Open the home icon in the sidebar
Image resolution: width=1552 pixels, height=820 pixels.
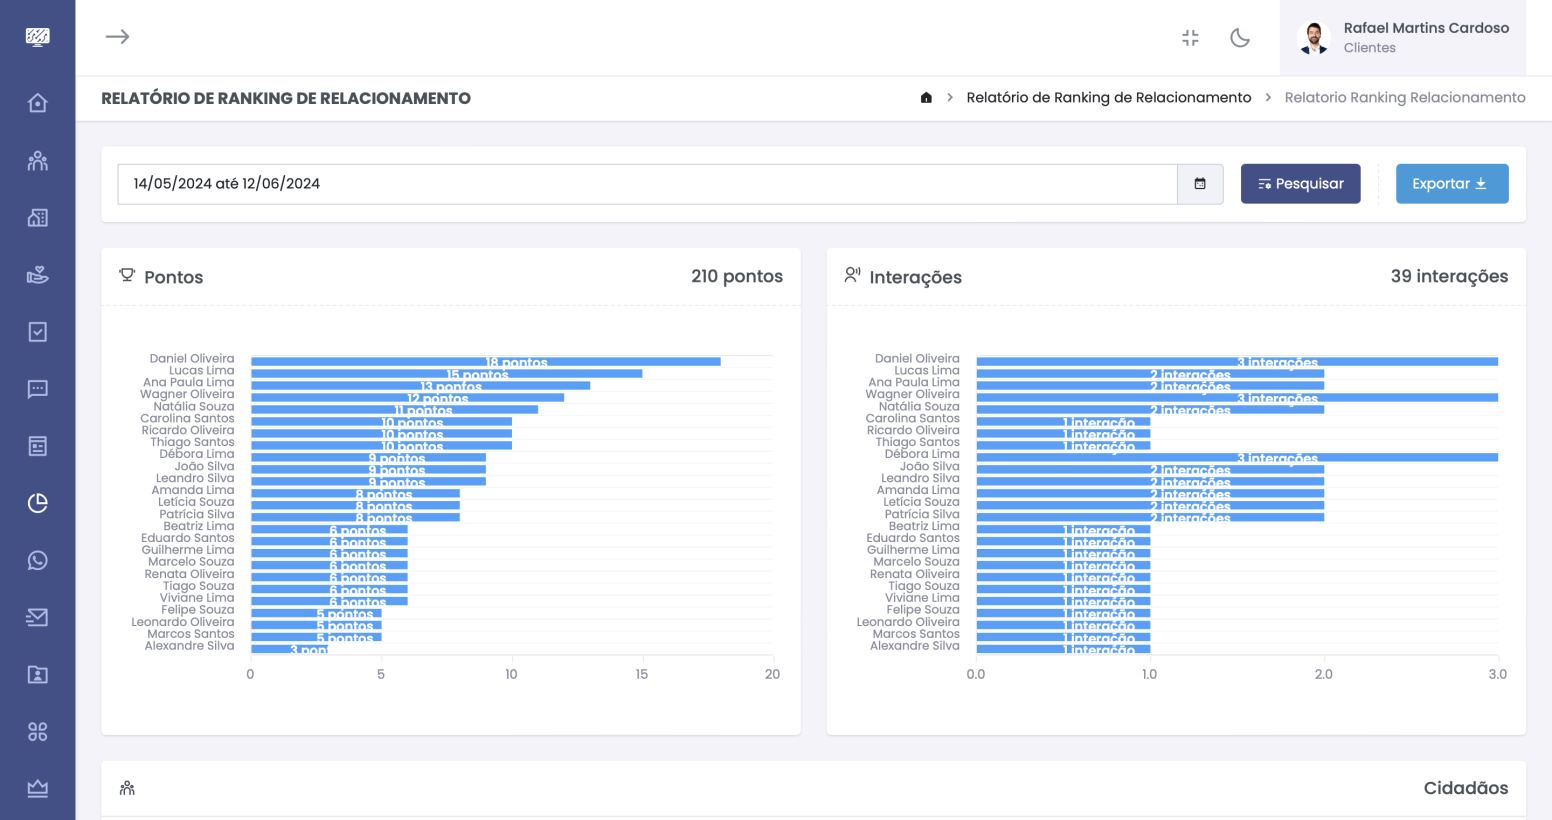(x=37, y=103)
